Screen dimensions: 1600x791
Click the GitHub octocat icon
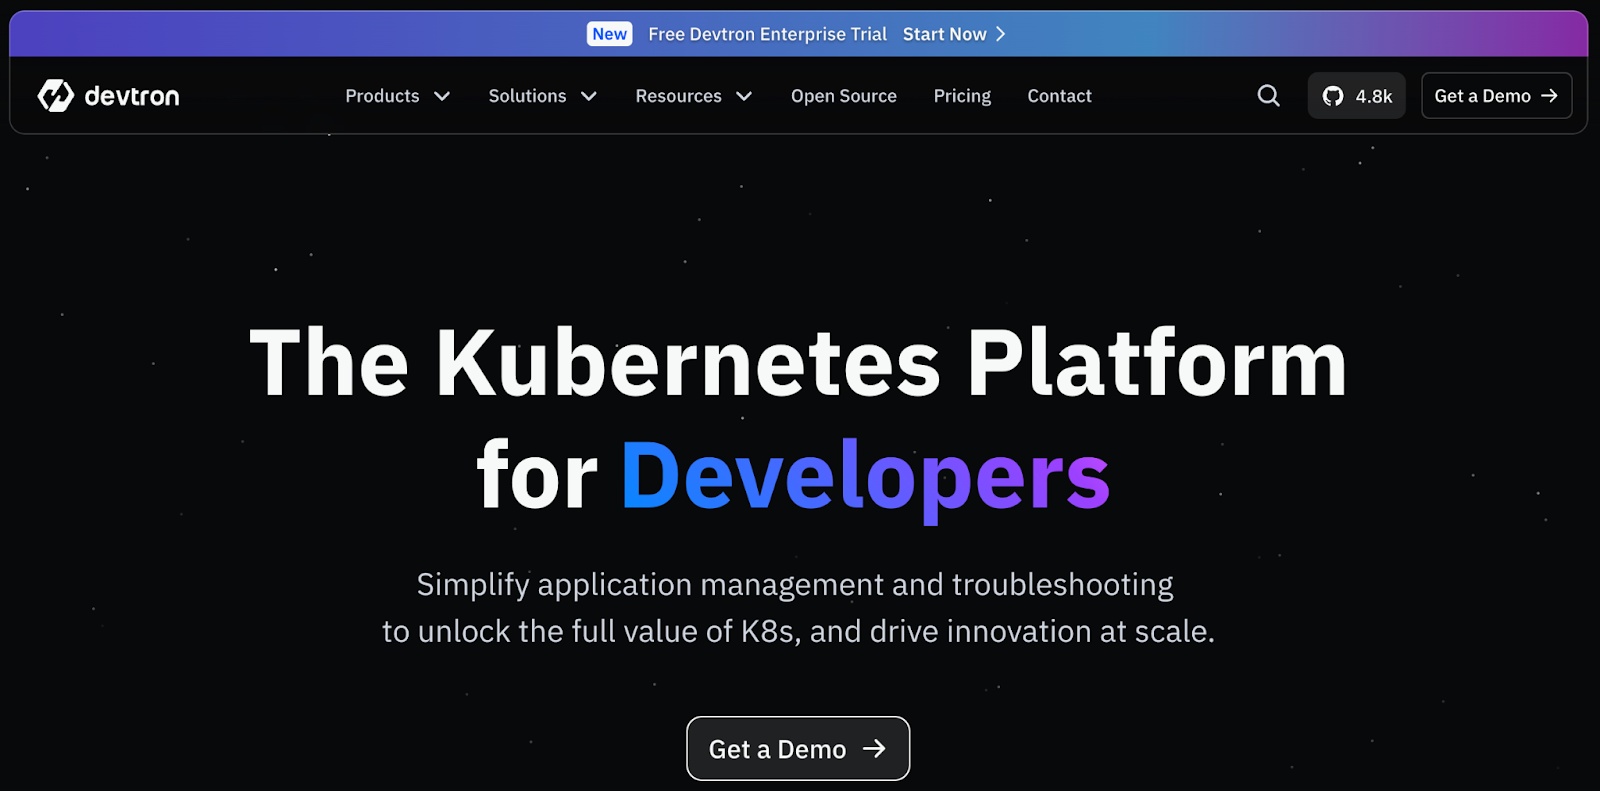click(1333, 96)
